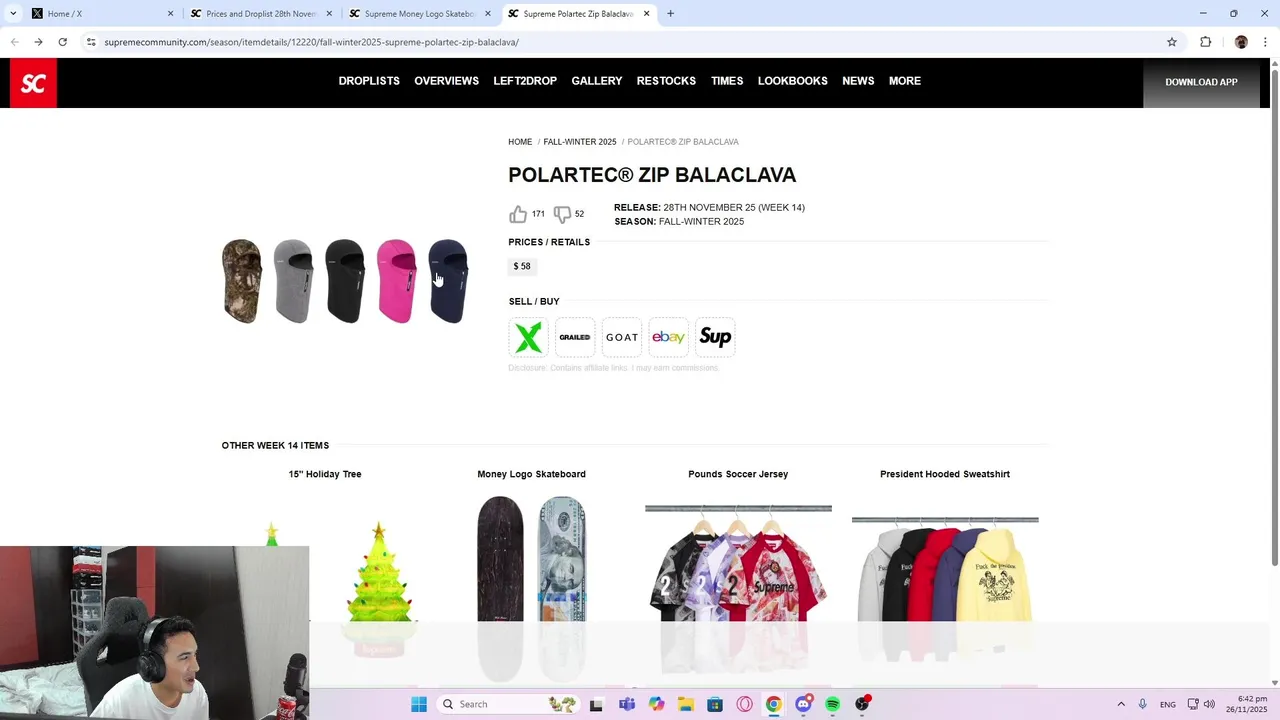
Task: Switch to the Supreme Money Logo Skateboard tab
Action: click(419, 14)
